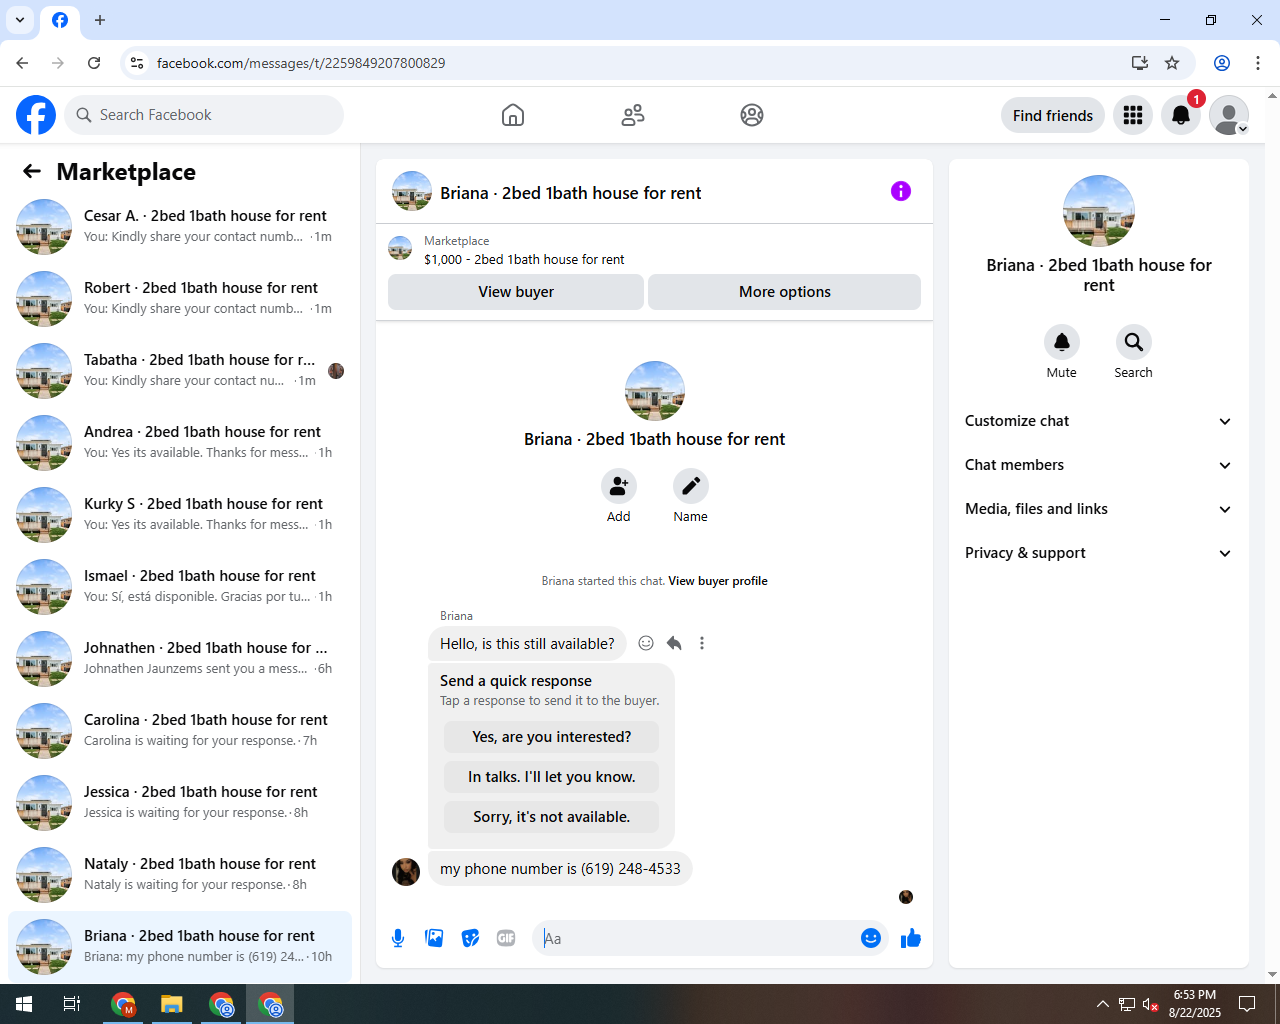Expand Privacy & support section

1098,553
